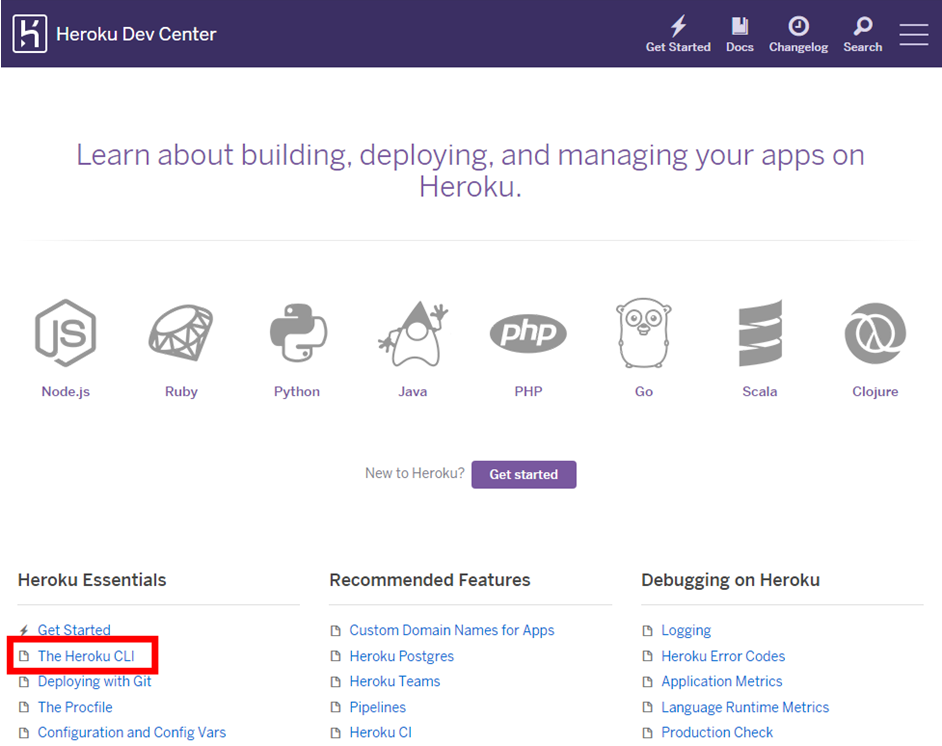Open Deploying with Git link
This screenshot has height=746, width=942.
(94, 682)
